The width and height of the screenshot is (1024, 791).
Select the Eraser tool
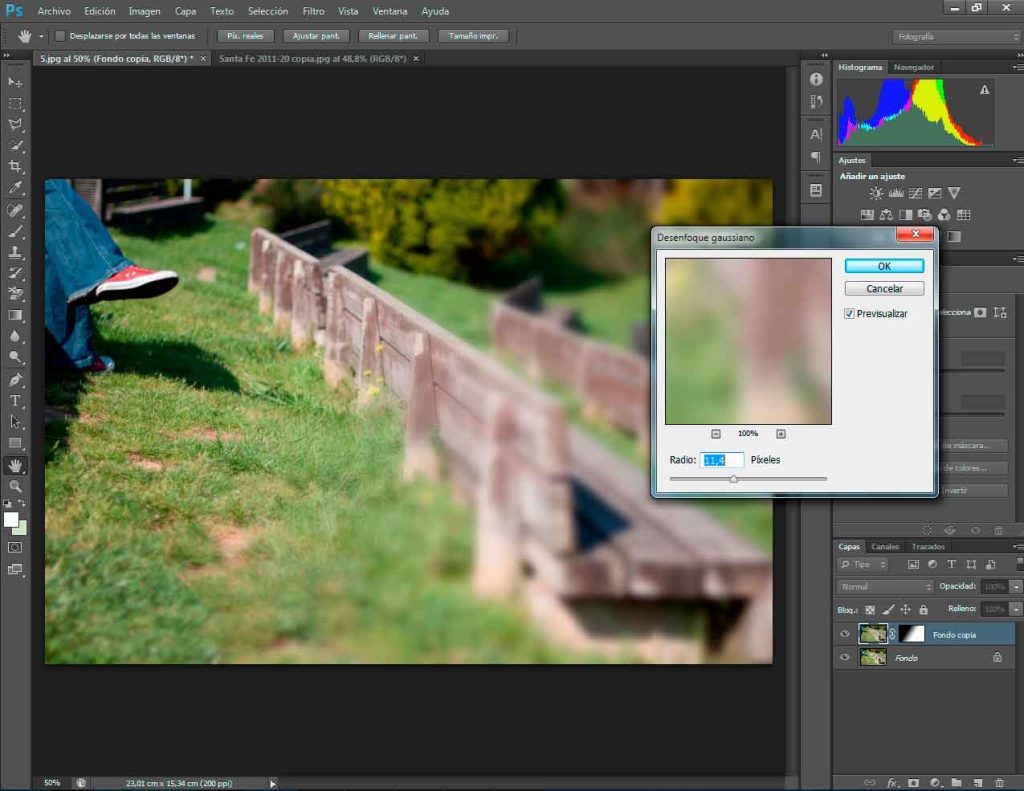[15, 294]
